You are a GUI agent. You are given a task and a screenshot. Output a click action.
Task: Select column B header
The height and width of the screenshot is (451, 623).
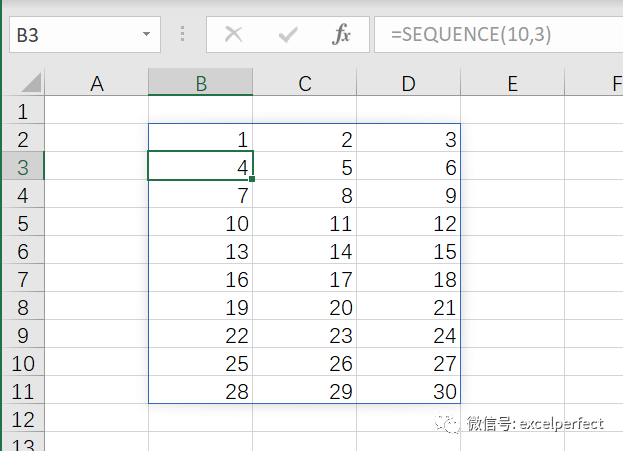[201, 84]
